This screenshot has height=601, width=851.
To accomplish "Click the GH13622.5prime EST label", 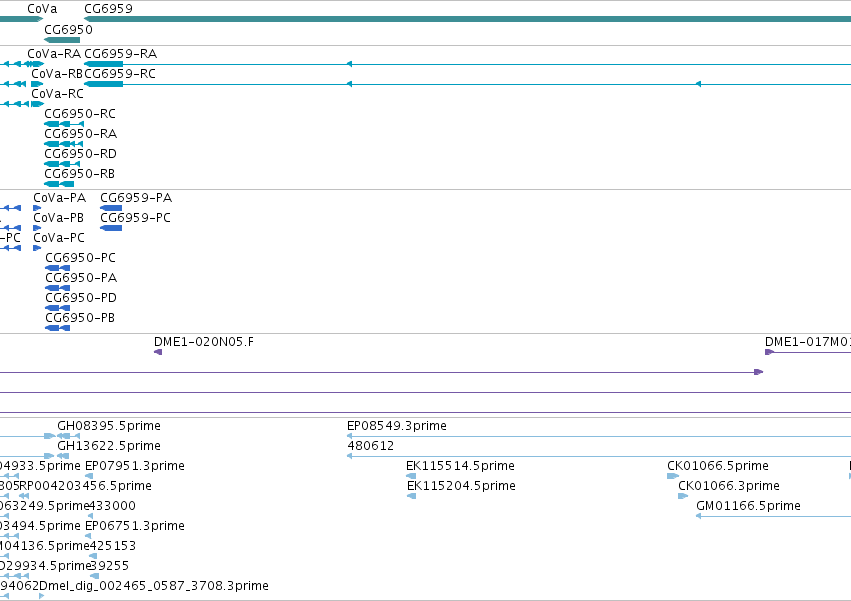I will [x=109, y=446].
